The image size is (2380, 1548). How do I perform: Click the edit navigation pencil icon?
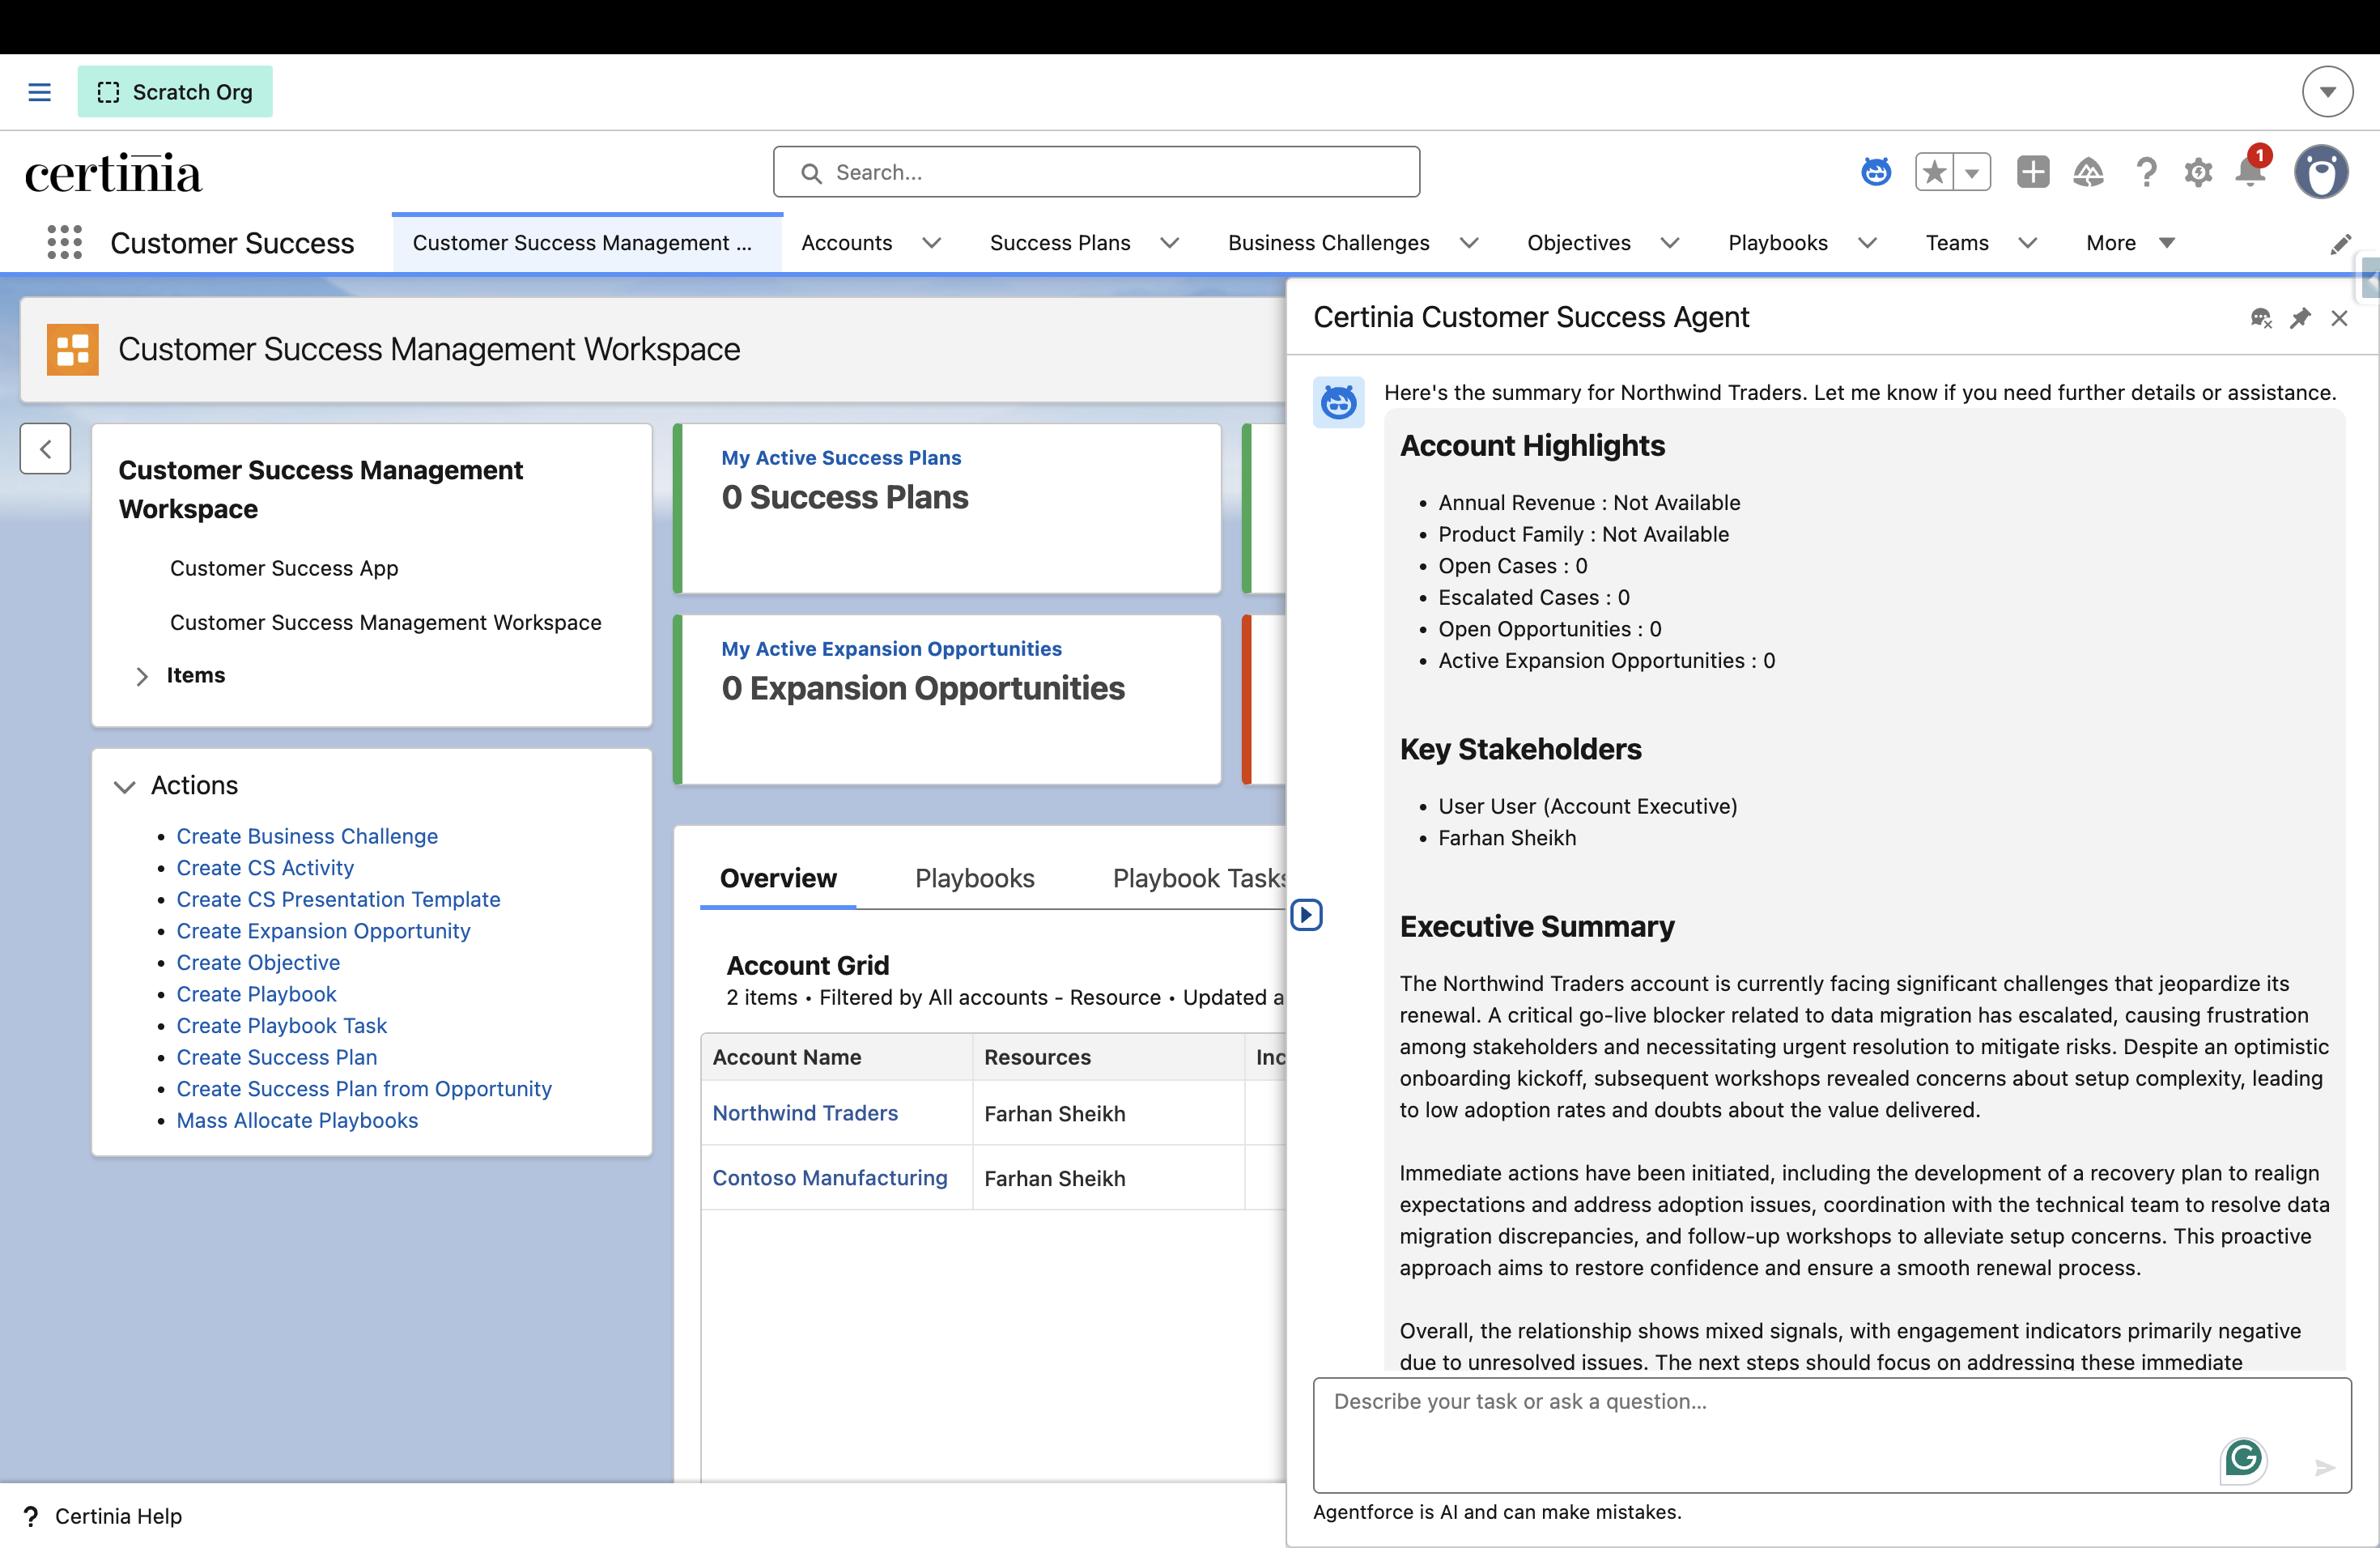(2340, 244)
